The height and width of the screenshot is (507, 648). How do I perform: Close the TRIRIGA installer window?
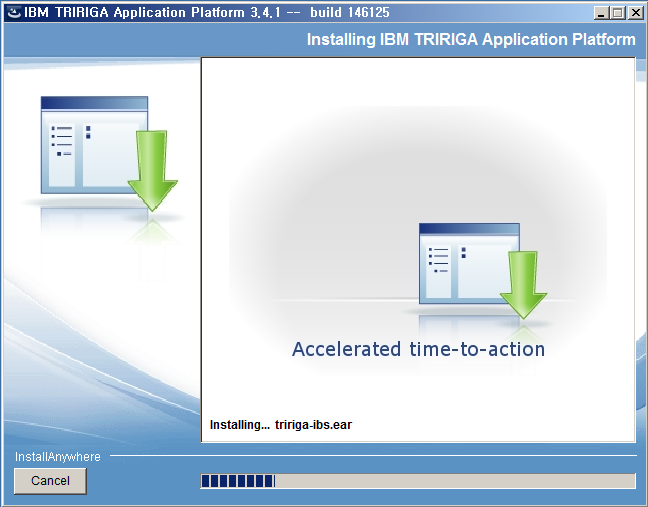click(x=636, y=13)
